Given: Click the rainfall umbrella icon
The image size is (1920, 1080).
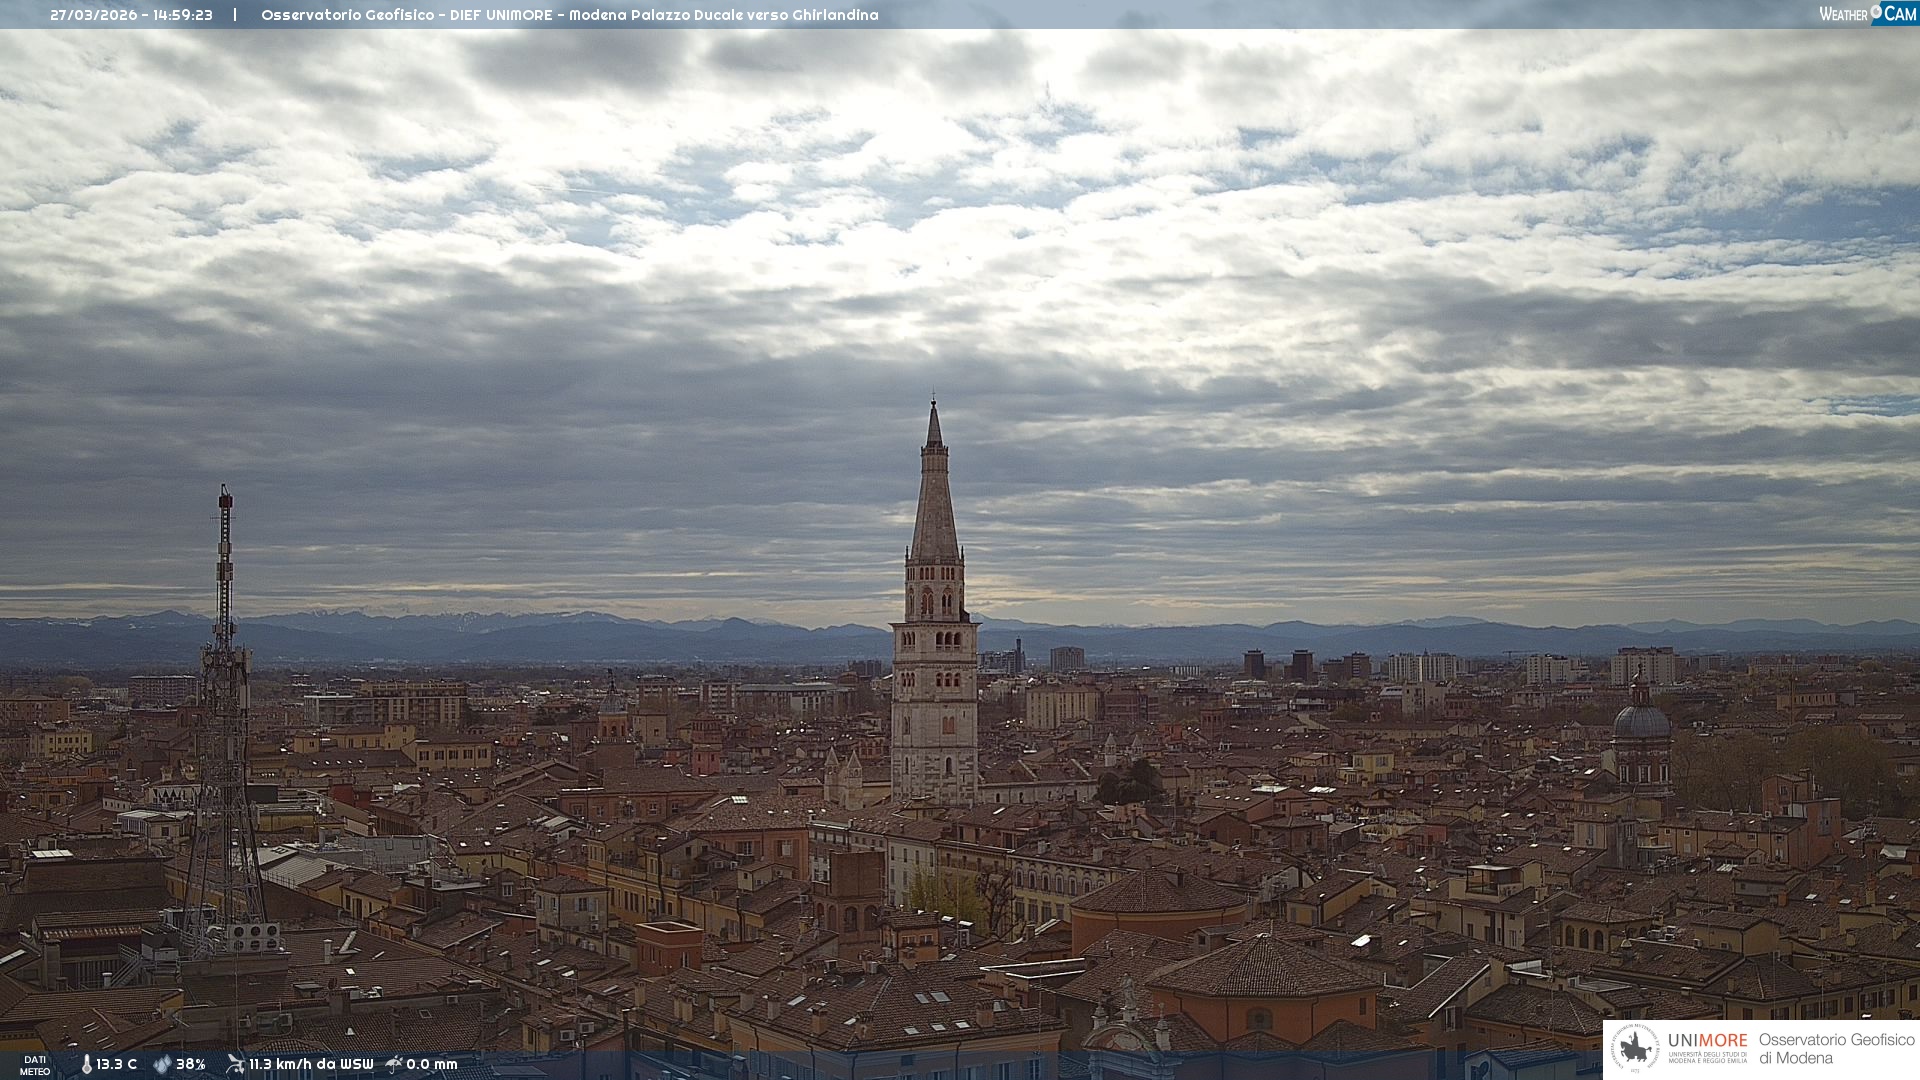Looking at the screenshot, I should [394, 1064].
